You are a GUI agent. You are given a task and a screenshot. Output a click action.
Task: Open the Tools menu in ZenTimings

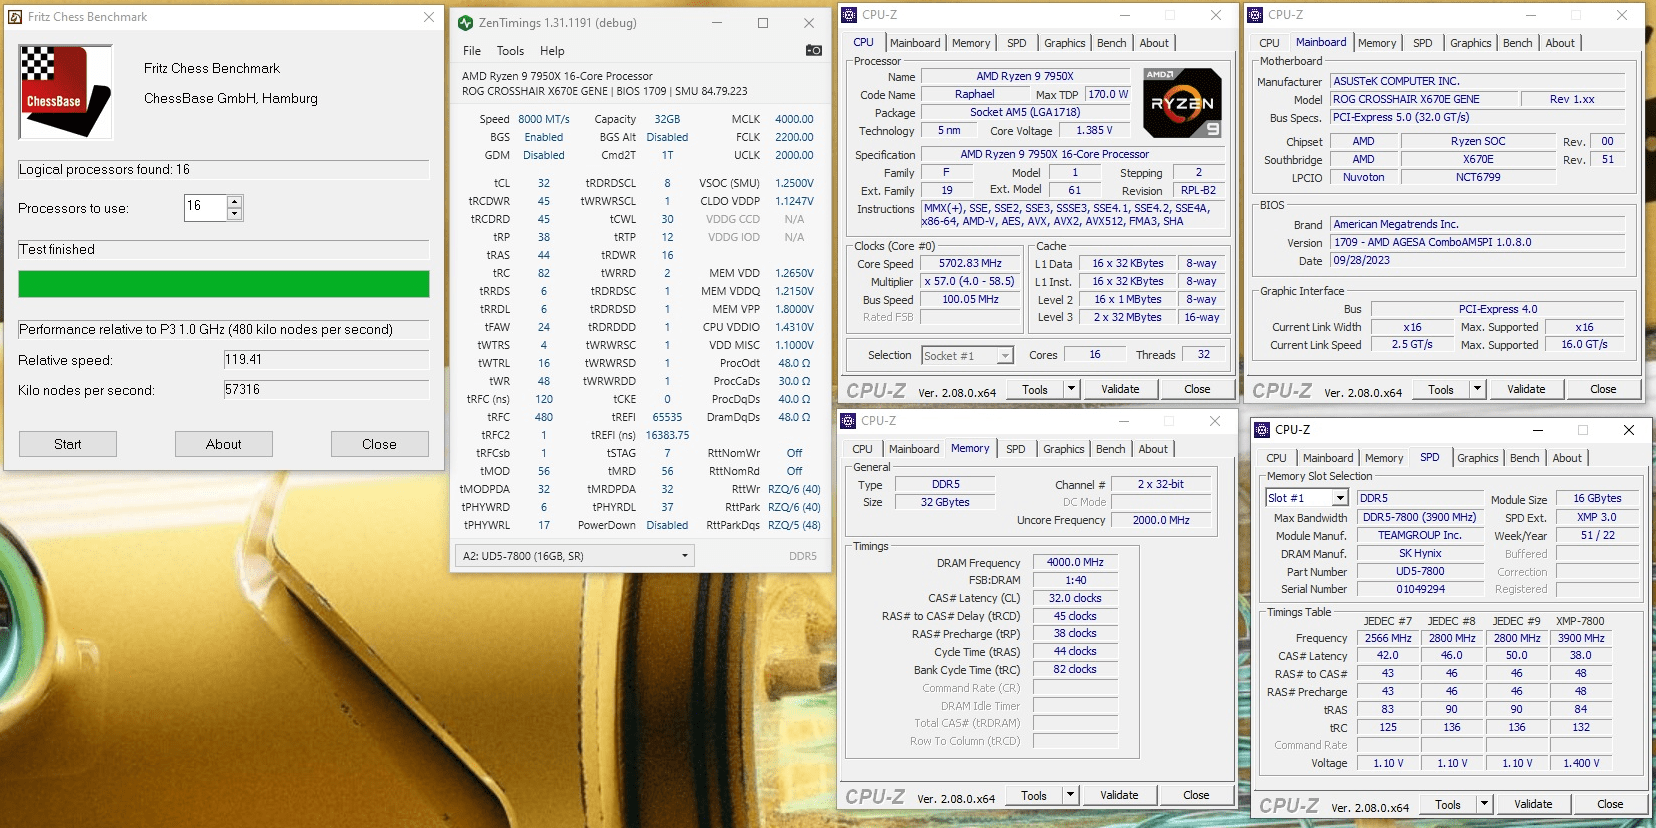(x=510, y=51)
